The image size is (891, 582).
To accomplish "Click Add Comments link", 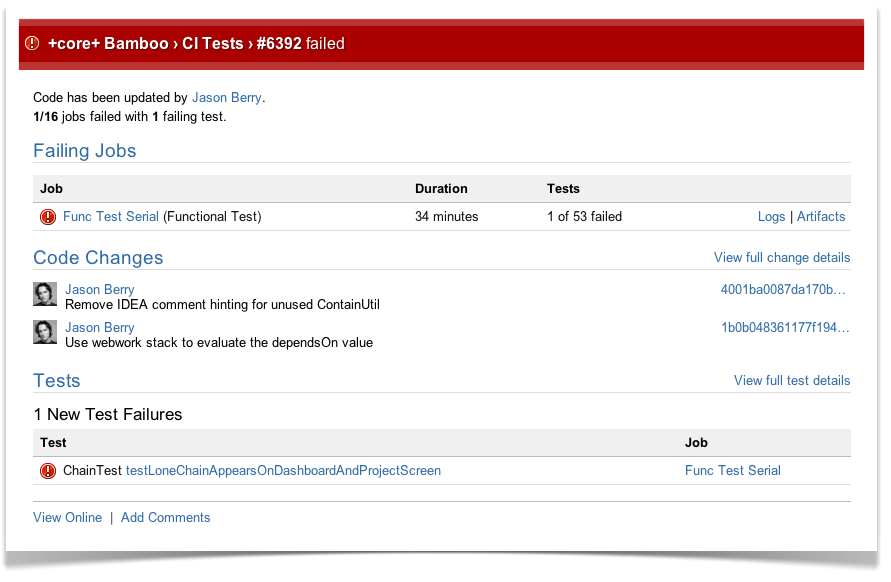I will 165,517.
